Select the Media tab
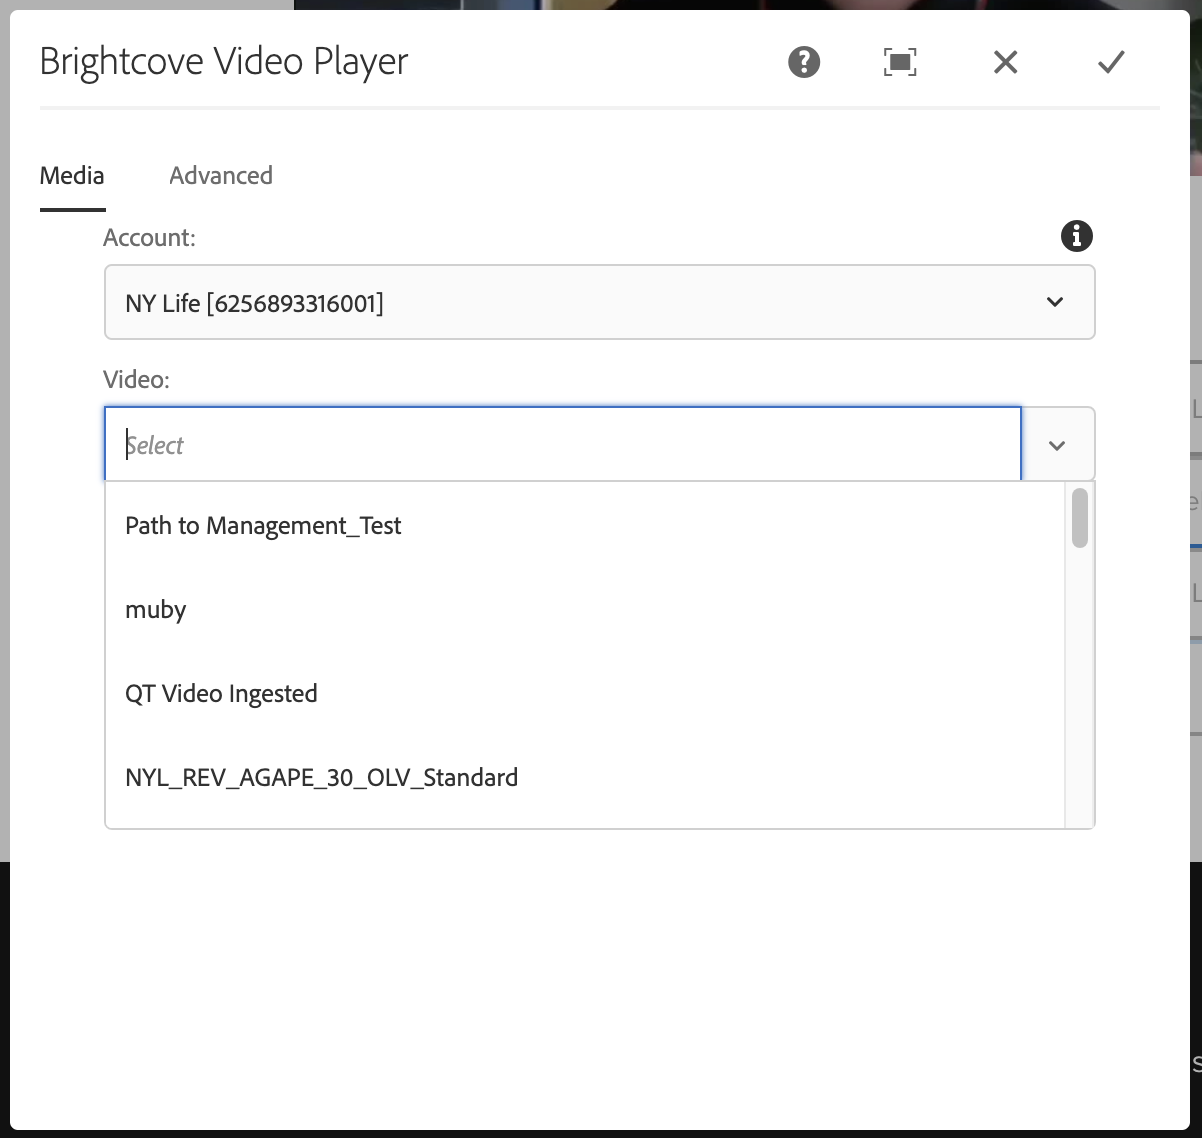Screen dimensions: 1202x1138 [x=71, y=175]
